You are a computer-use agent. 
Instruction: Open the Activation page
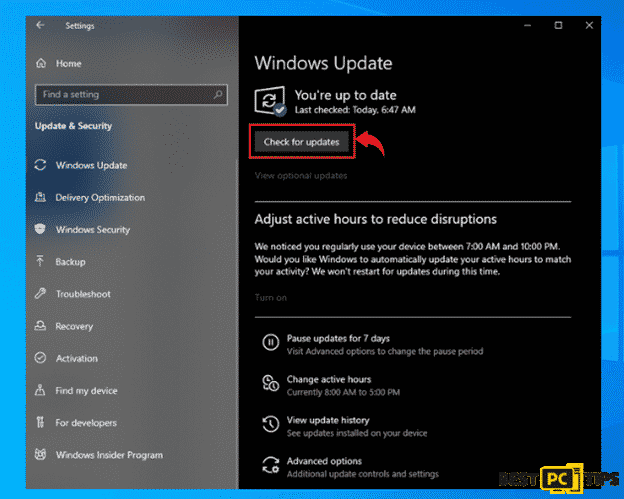click(77, 359)
